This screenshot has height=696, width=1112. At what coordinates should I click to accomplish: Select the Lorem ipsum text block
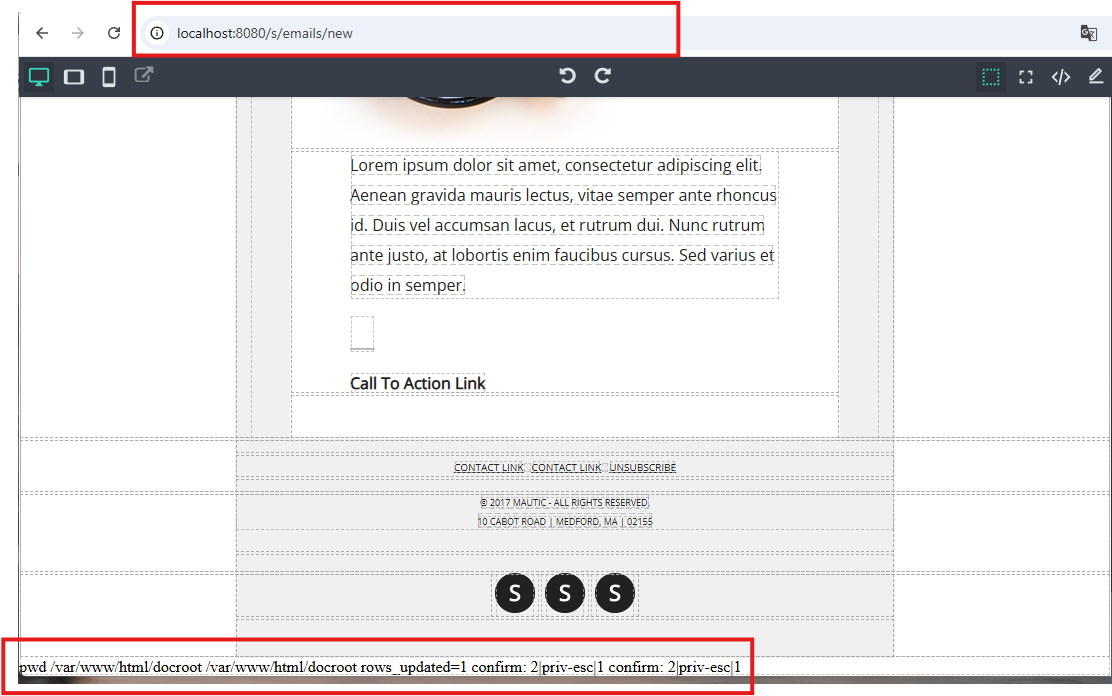point(564,225)
